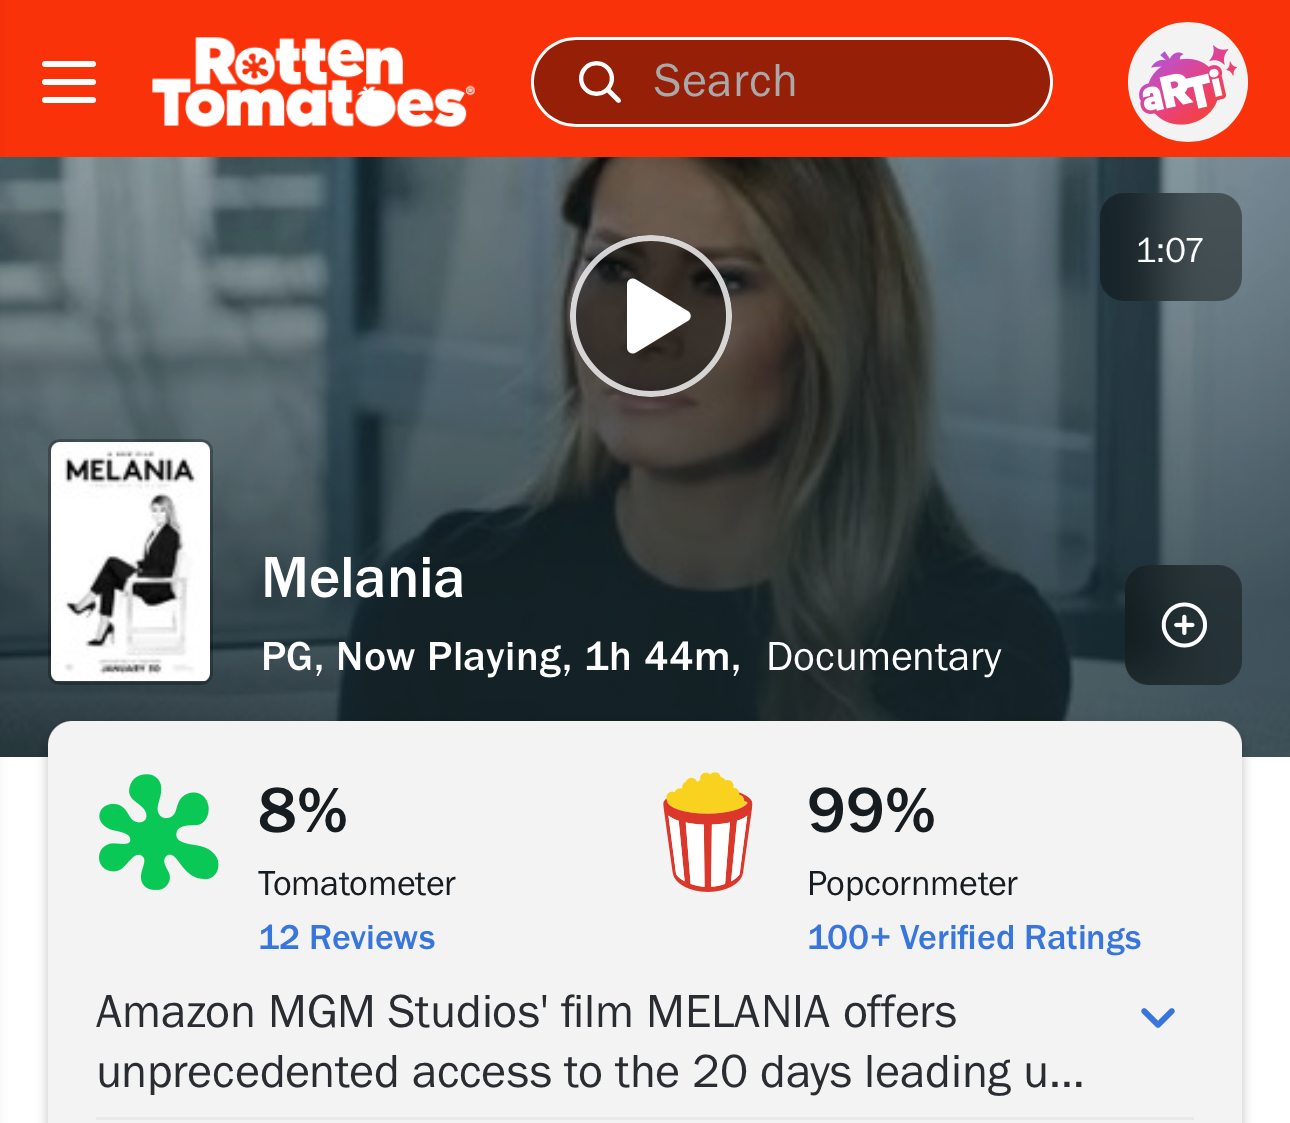1290x1123 pixels.
Task: Click the Melania movie title
Action: point(363,578)
